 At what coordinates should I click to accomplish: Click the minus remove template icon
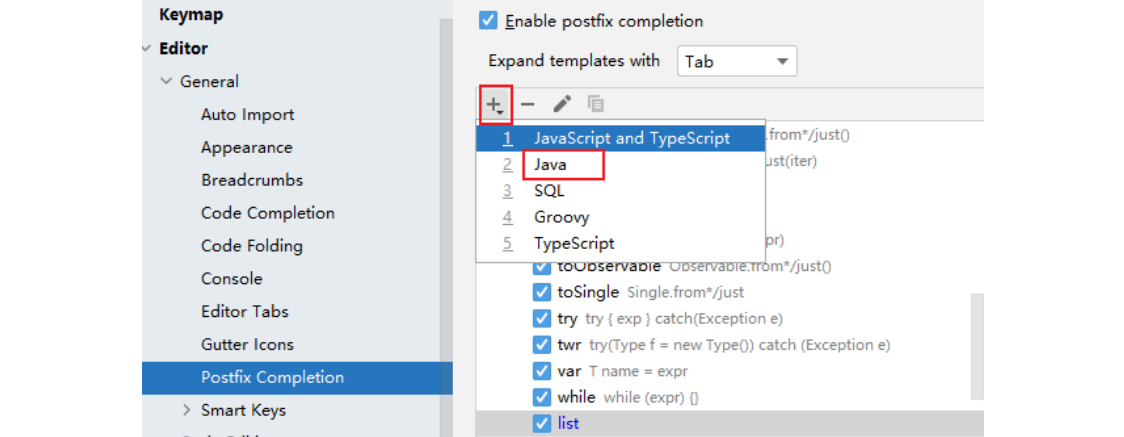tap(528, 104)
